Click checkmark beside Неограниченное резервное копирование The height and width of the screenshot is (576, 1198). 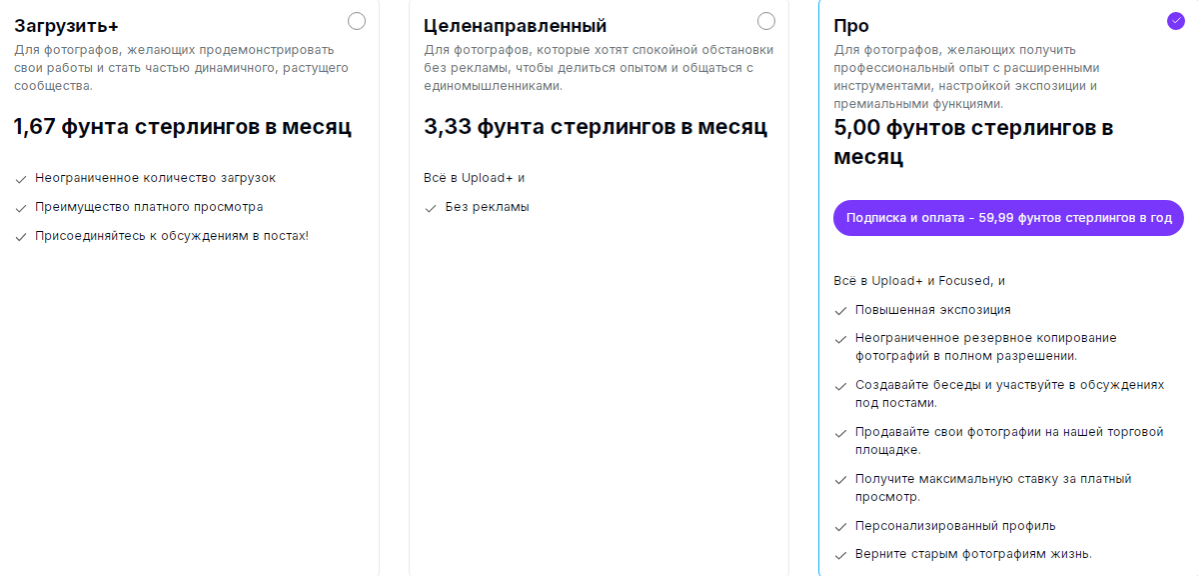[841, 339]
